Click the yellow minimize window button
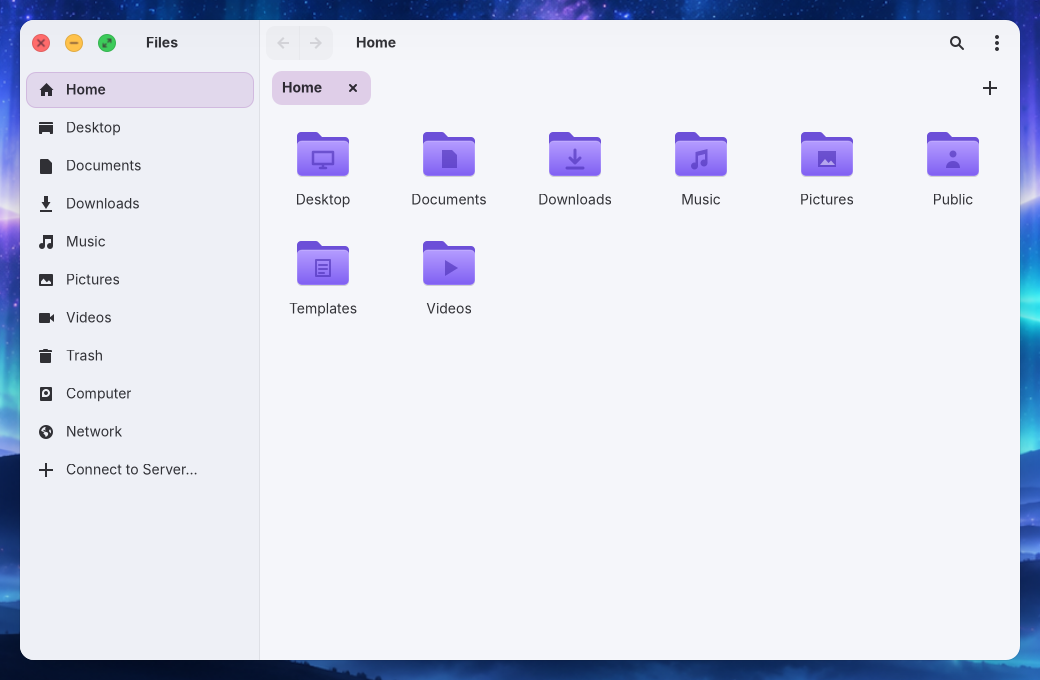This screenshot has height=680, width=1040. coord(74,43)
